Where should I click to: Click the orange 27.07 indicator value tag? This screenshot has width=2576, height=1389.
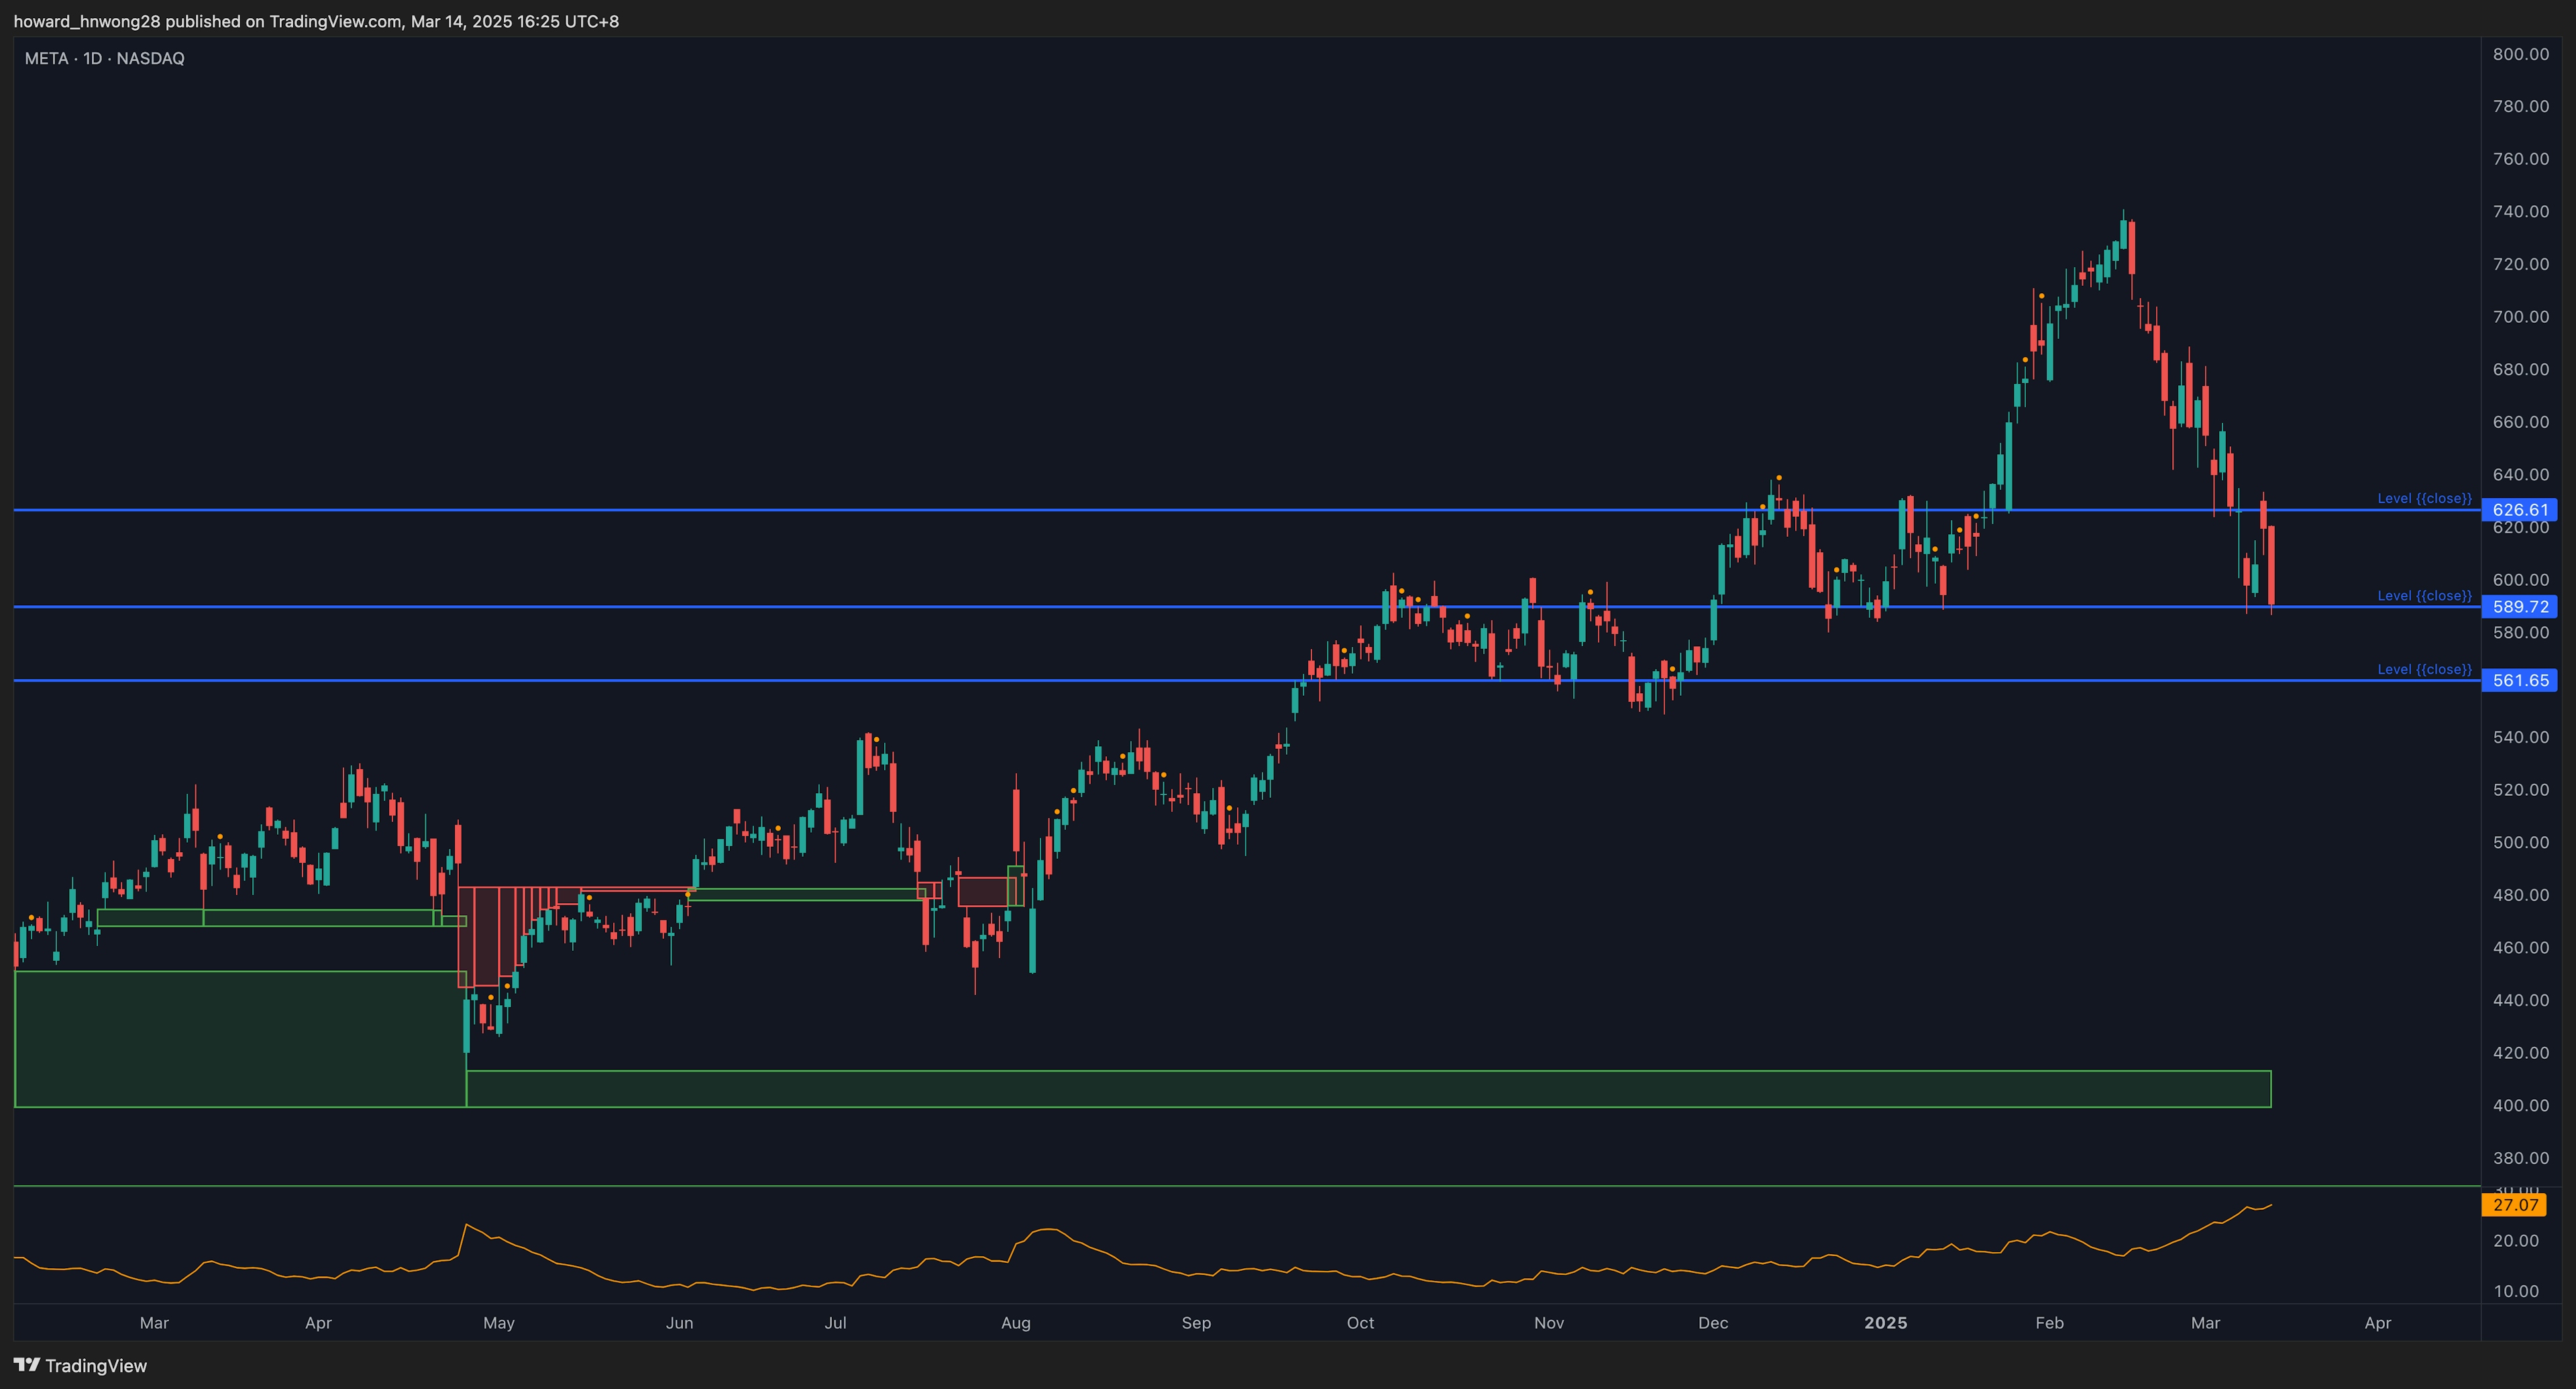(x=2515, y=1205)
